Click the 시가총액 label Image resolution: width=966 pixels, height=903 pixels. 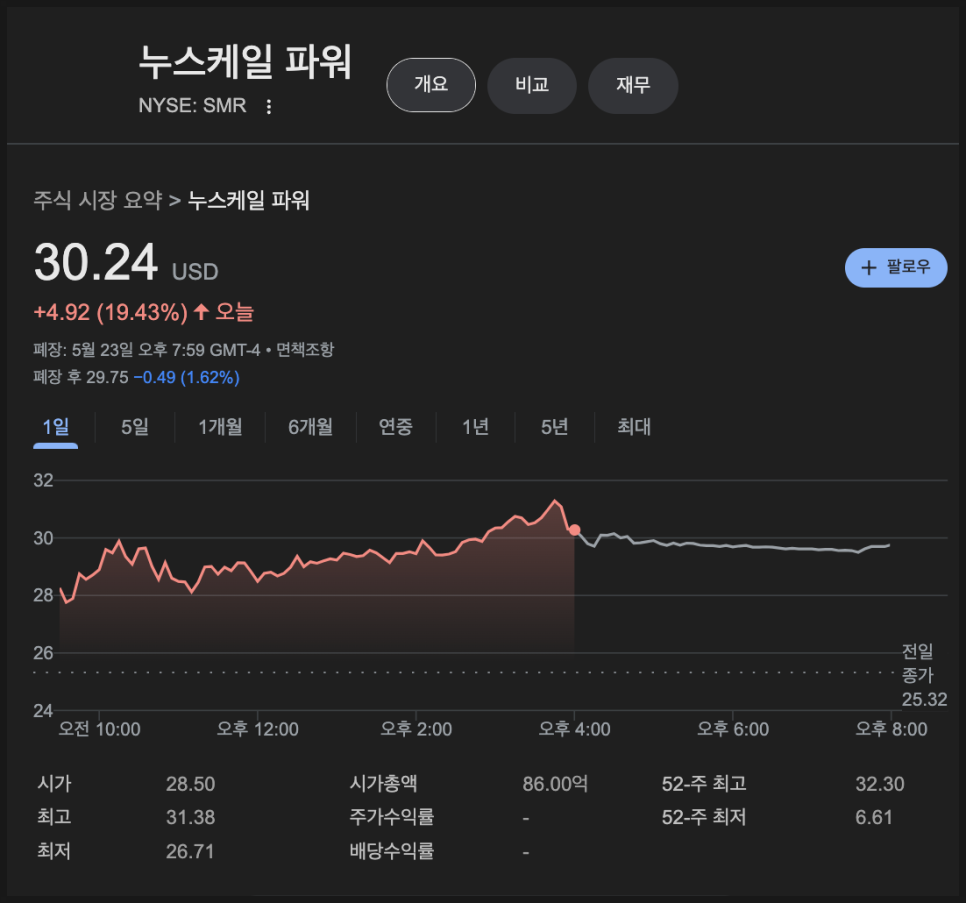click(x=383, y=784)
